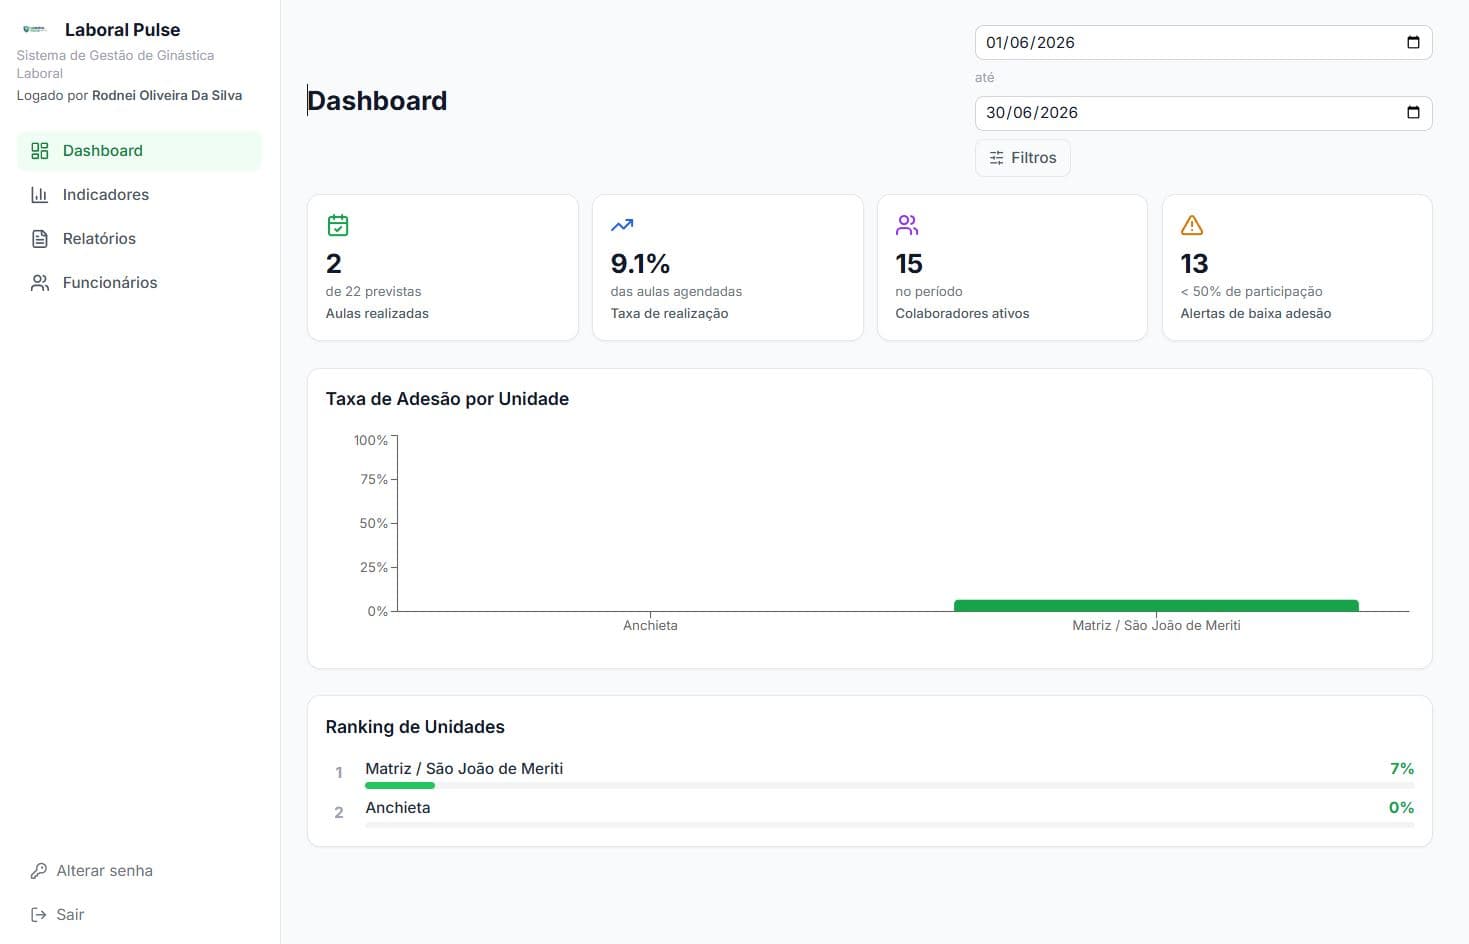Click the Ranking de Unidades heading
1469x944 pixels.
[415, 727]
